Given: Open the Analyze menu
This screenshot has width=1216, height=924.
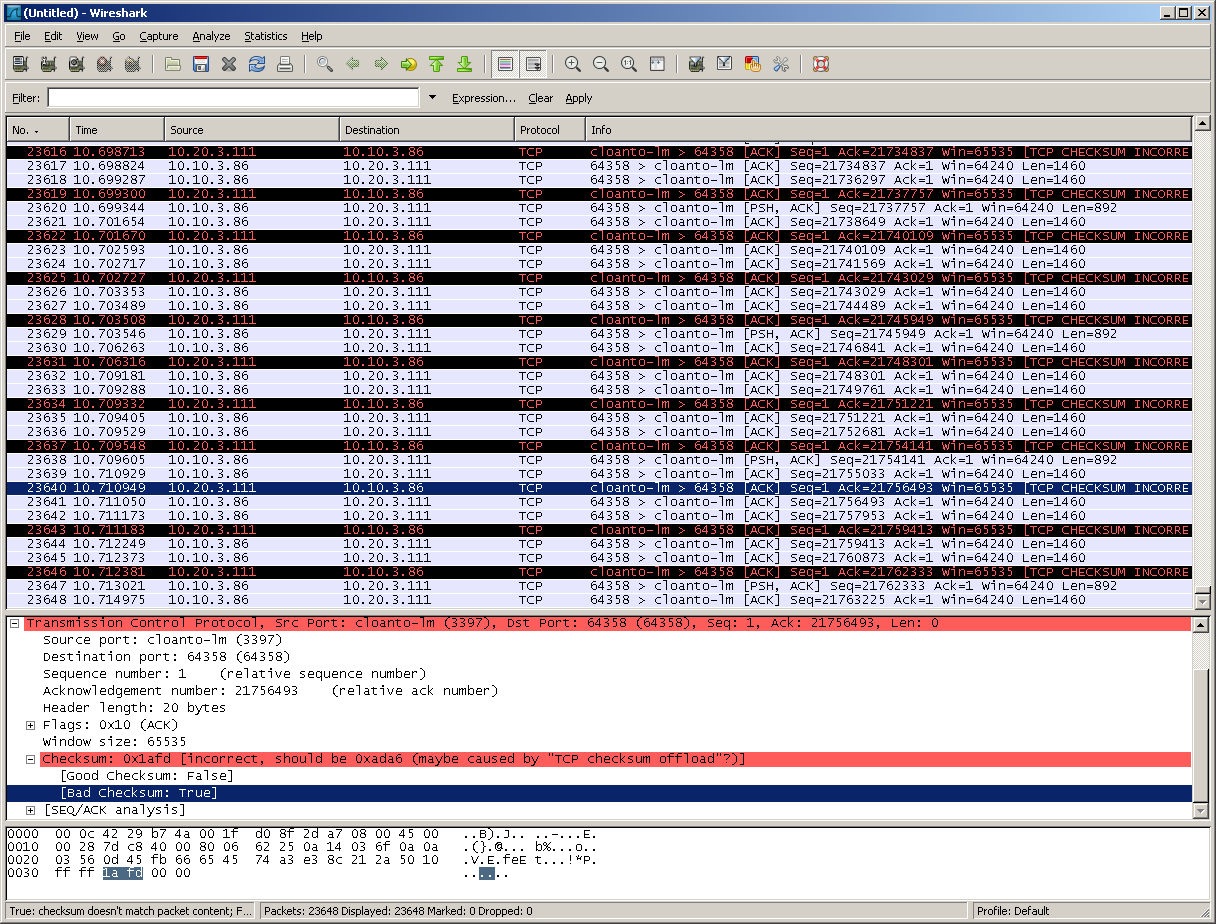Looking at the screenshot, I should click(x=211, y=36).
